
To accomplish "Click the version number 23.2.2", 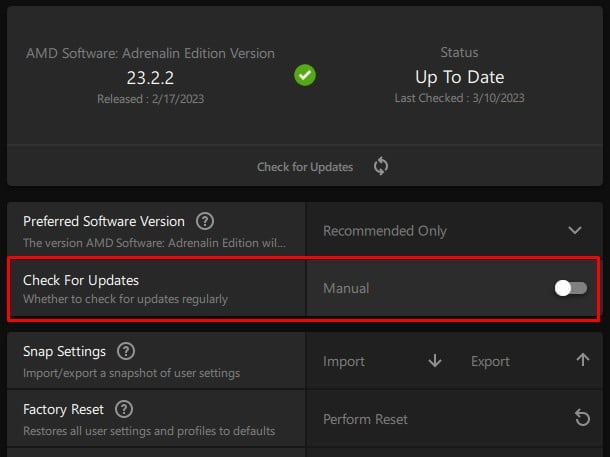I will coord(150,77).
